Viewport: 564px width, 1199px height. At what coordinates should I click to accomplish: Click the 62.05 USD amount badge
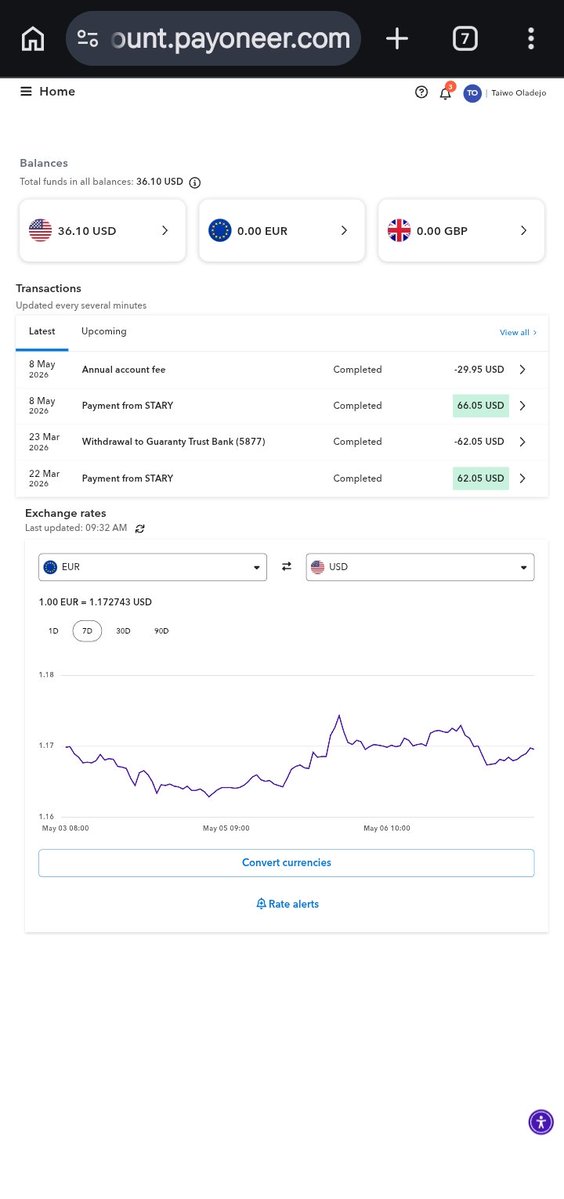[x=481, y=479]
